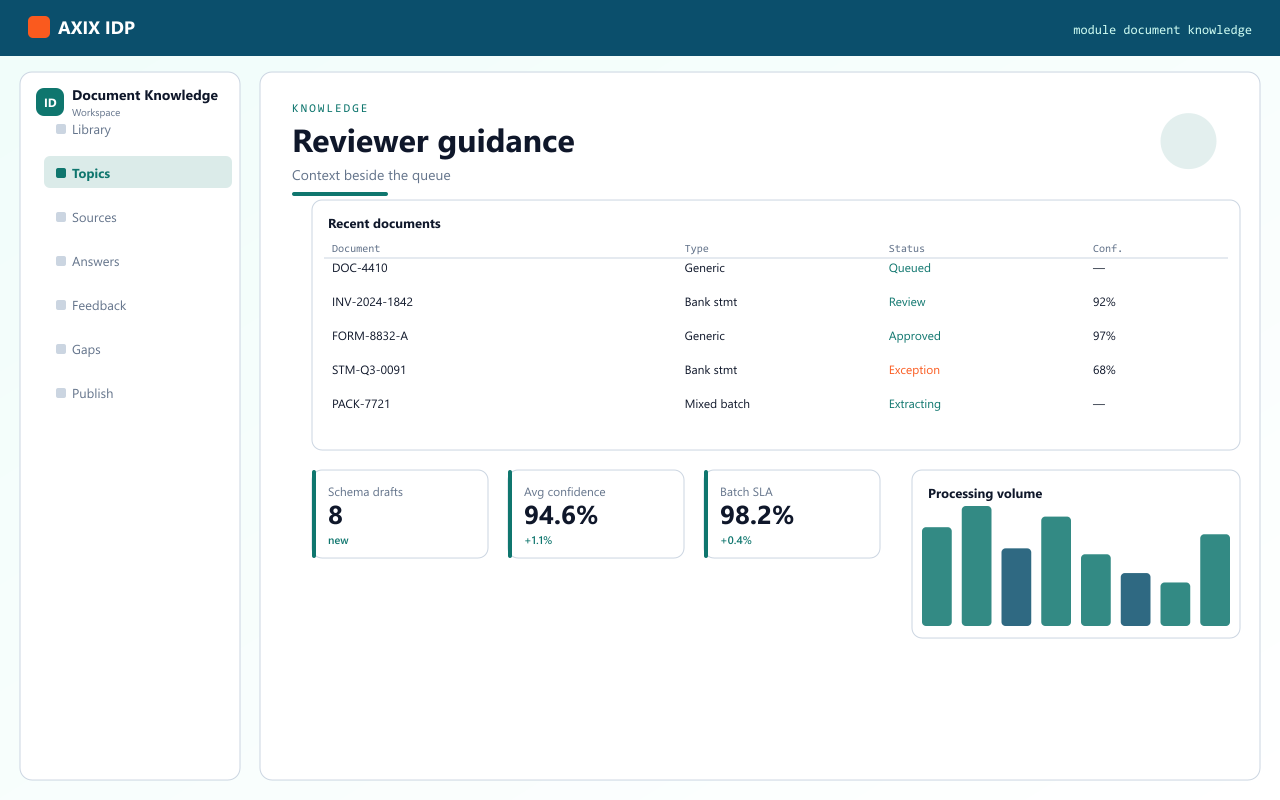
Task: Open document FORM-8832-A
Action: pos(776,336)
